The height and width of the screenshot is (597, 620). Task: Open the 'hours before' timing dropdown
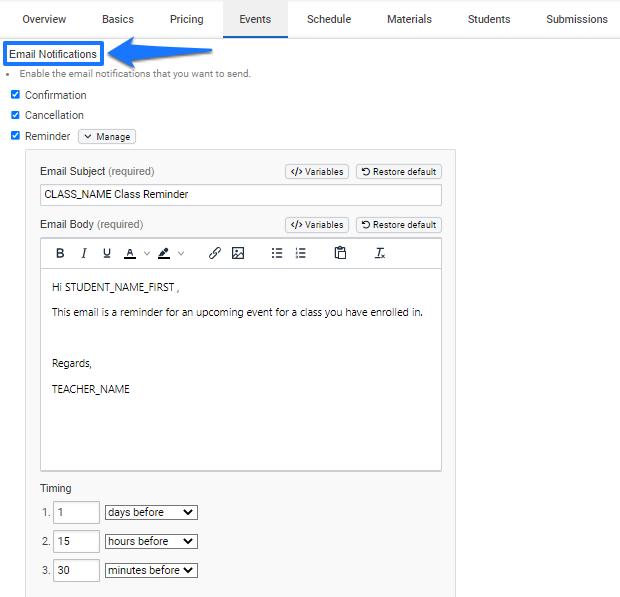coord(151,541)
